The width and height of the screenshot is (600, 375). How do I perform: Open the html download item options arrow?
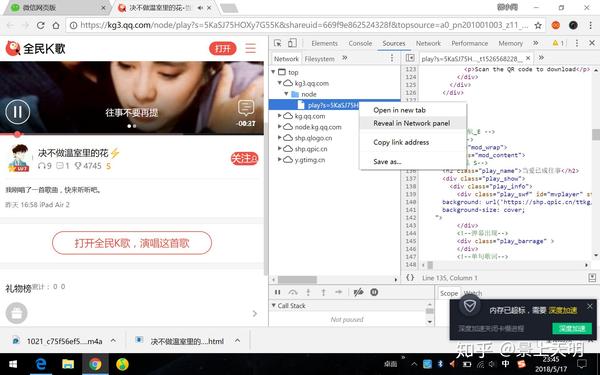click(237, 340)
